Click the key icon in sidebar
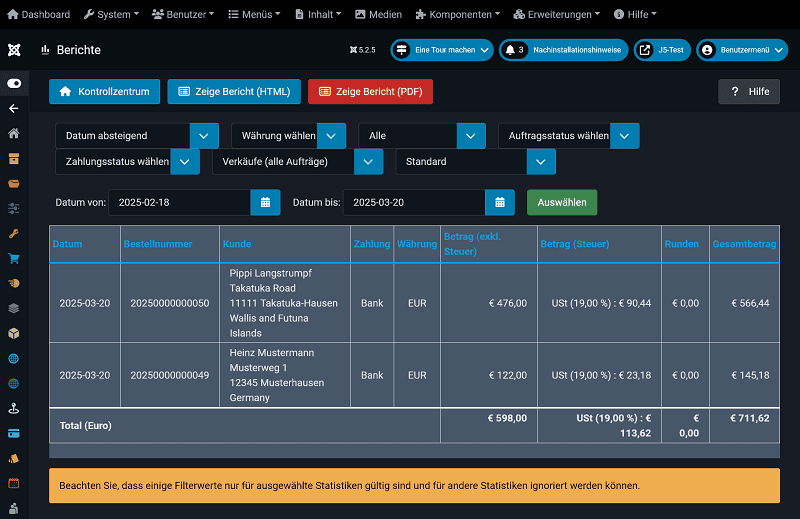Image resolution: width=800 pixels, height=519 pixels. tap(14, 233)
